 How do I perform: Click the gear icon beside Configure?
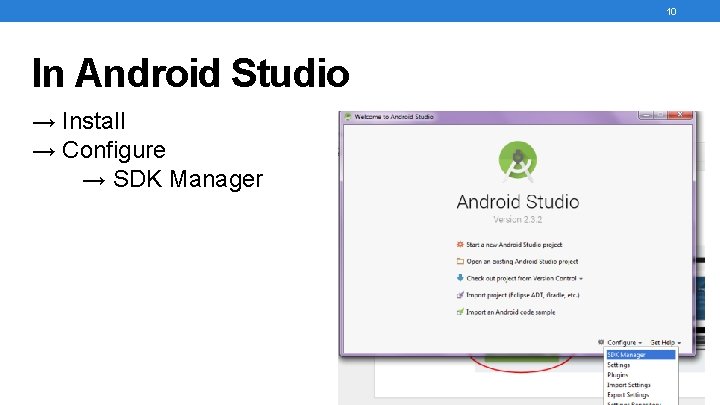pos(601,342)
